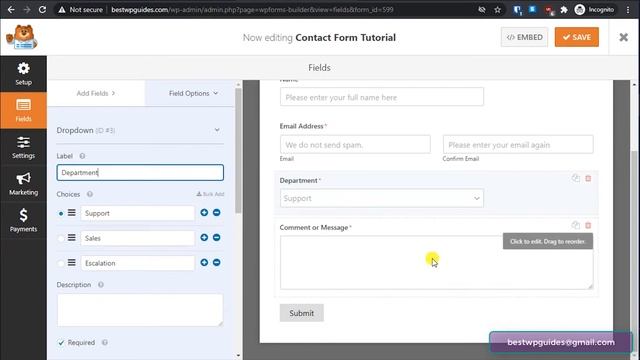
Task: Switch to the Add Fields tab
Action: tap(96, 93)
